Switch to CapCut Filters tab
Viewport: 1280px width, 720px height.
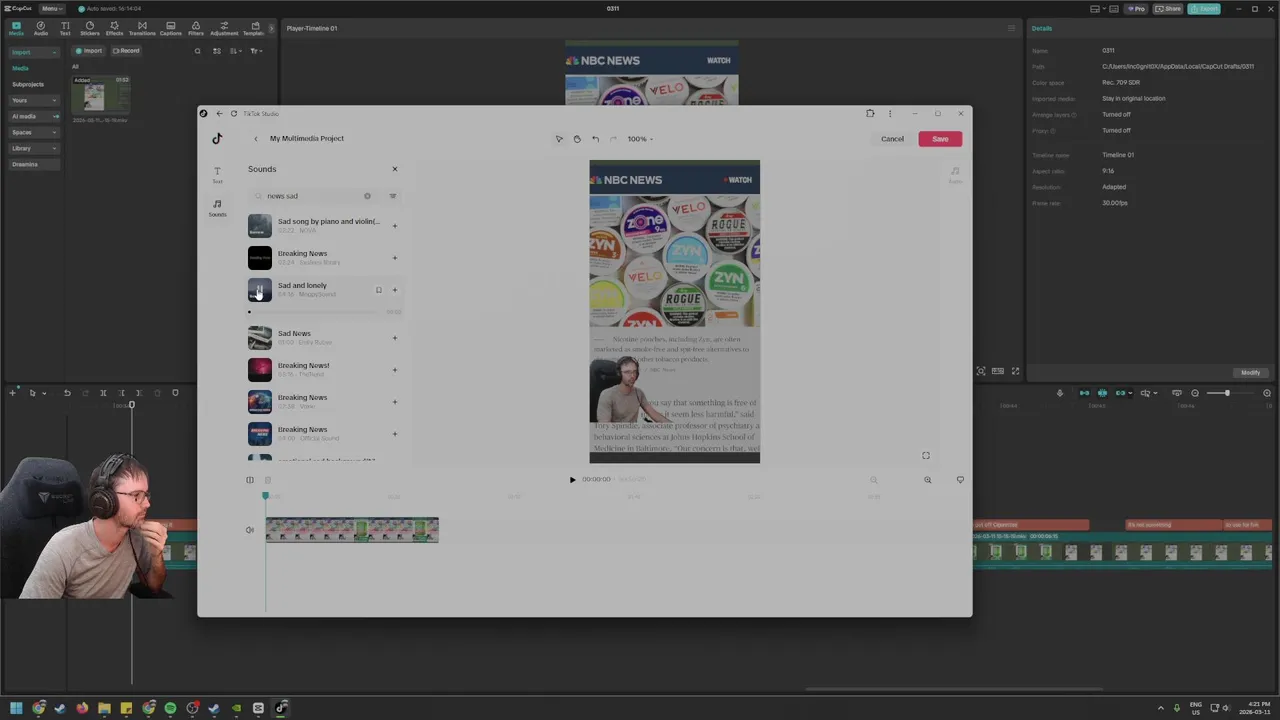click(196, 28)
